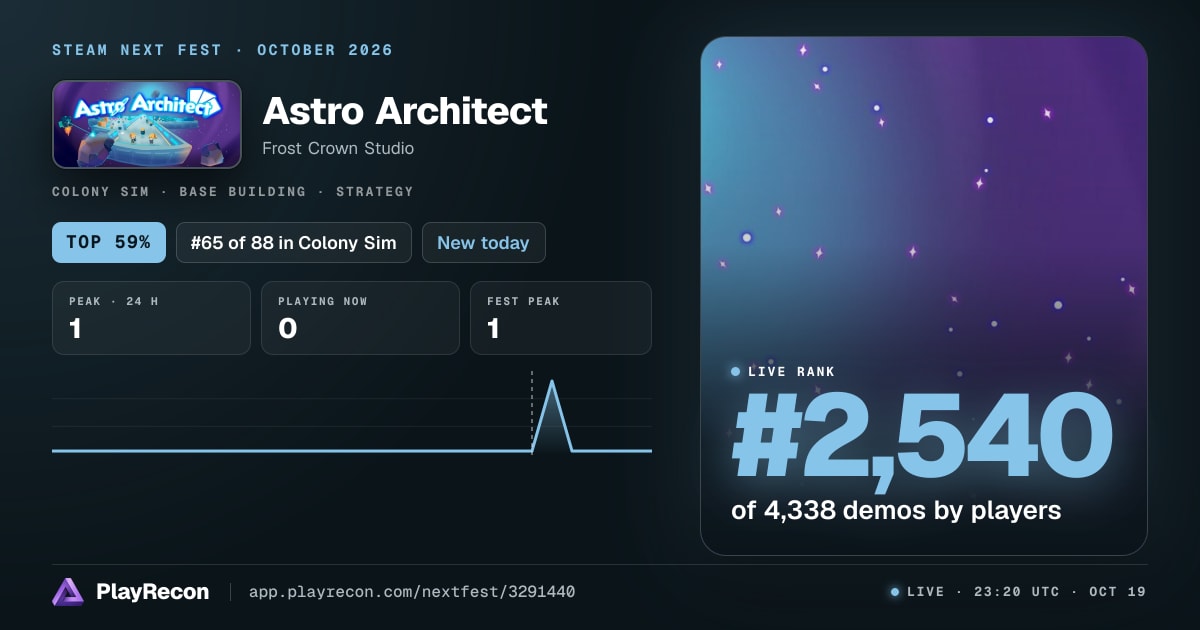Click the live status dot in the footer
The width and height of the screenshot is (1200, 630).
point(895,592)
